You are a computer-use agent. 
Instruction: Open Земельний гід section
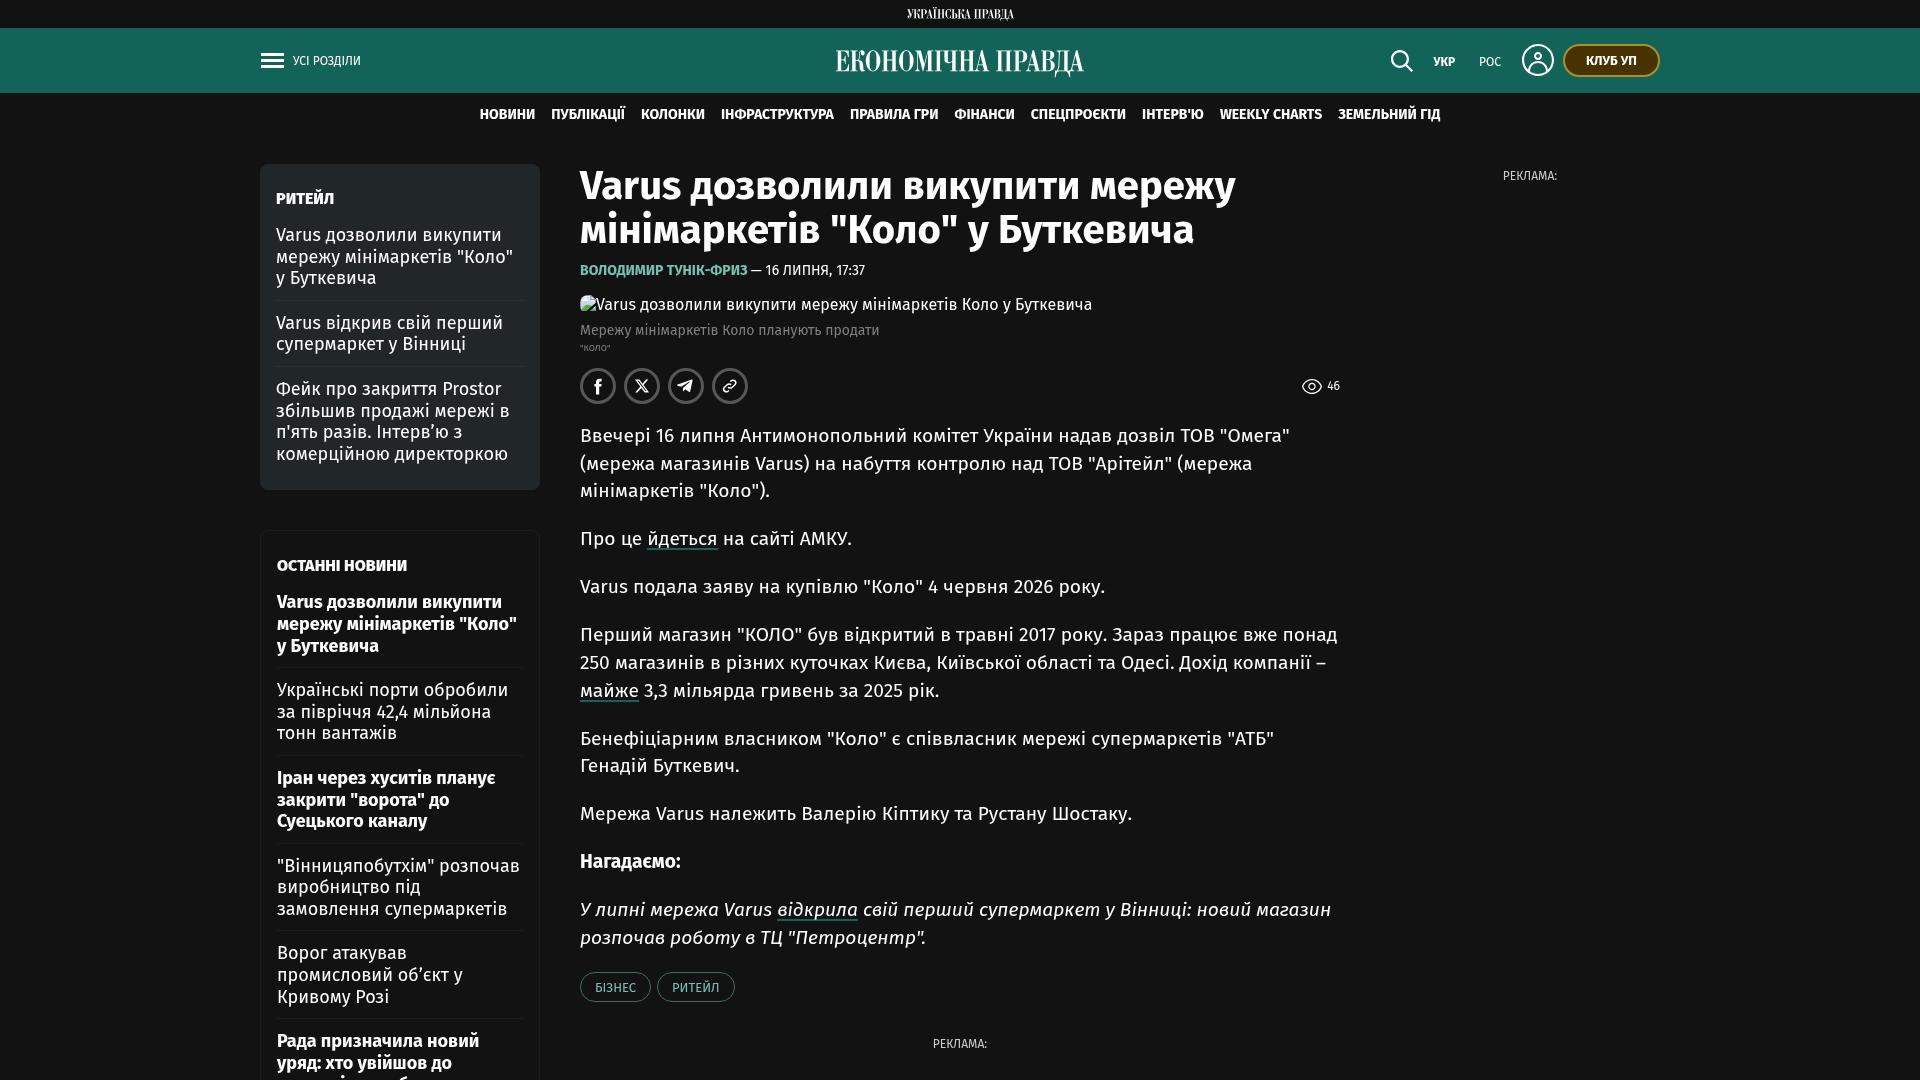pos(1389,115)
